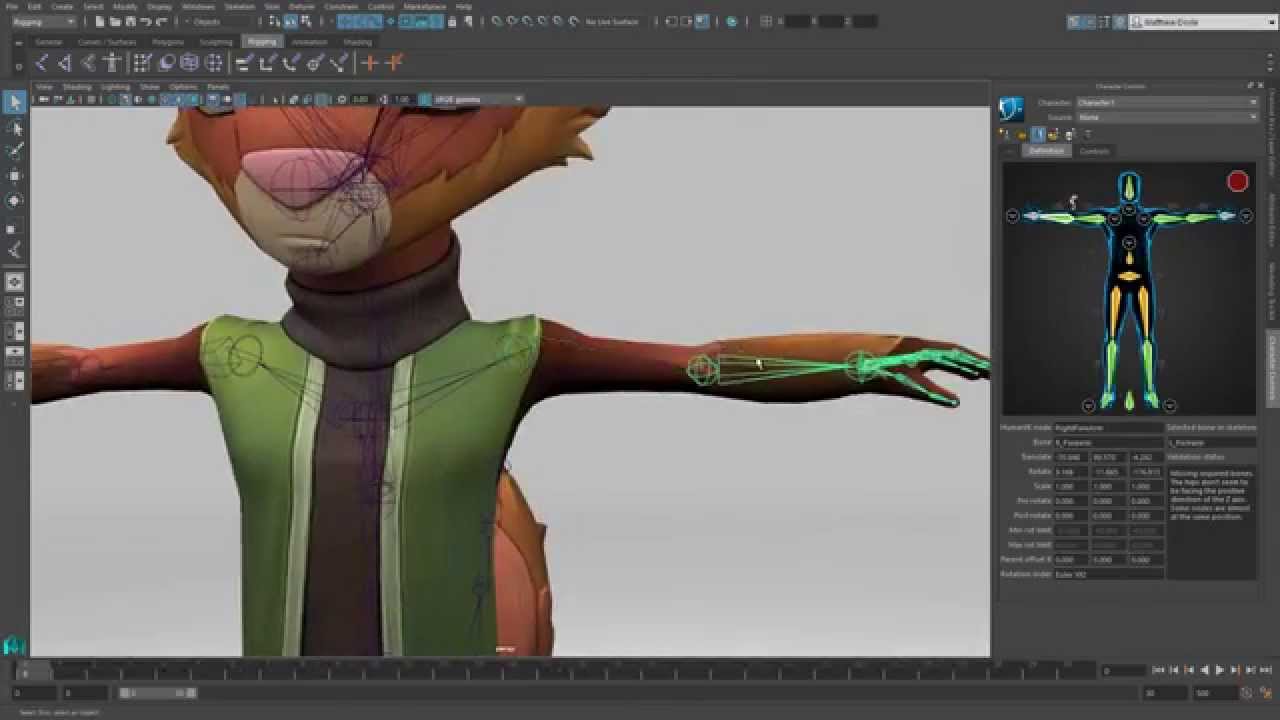Toggle Snap to grids magnet
This screenshot has width=1280, height=720.
(x=497, y=21)
